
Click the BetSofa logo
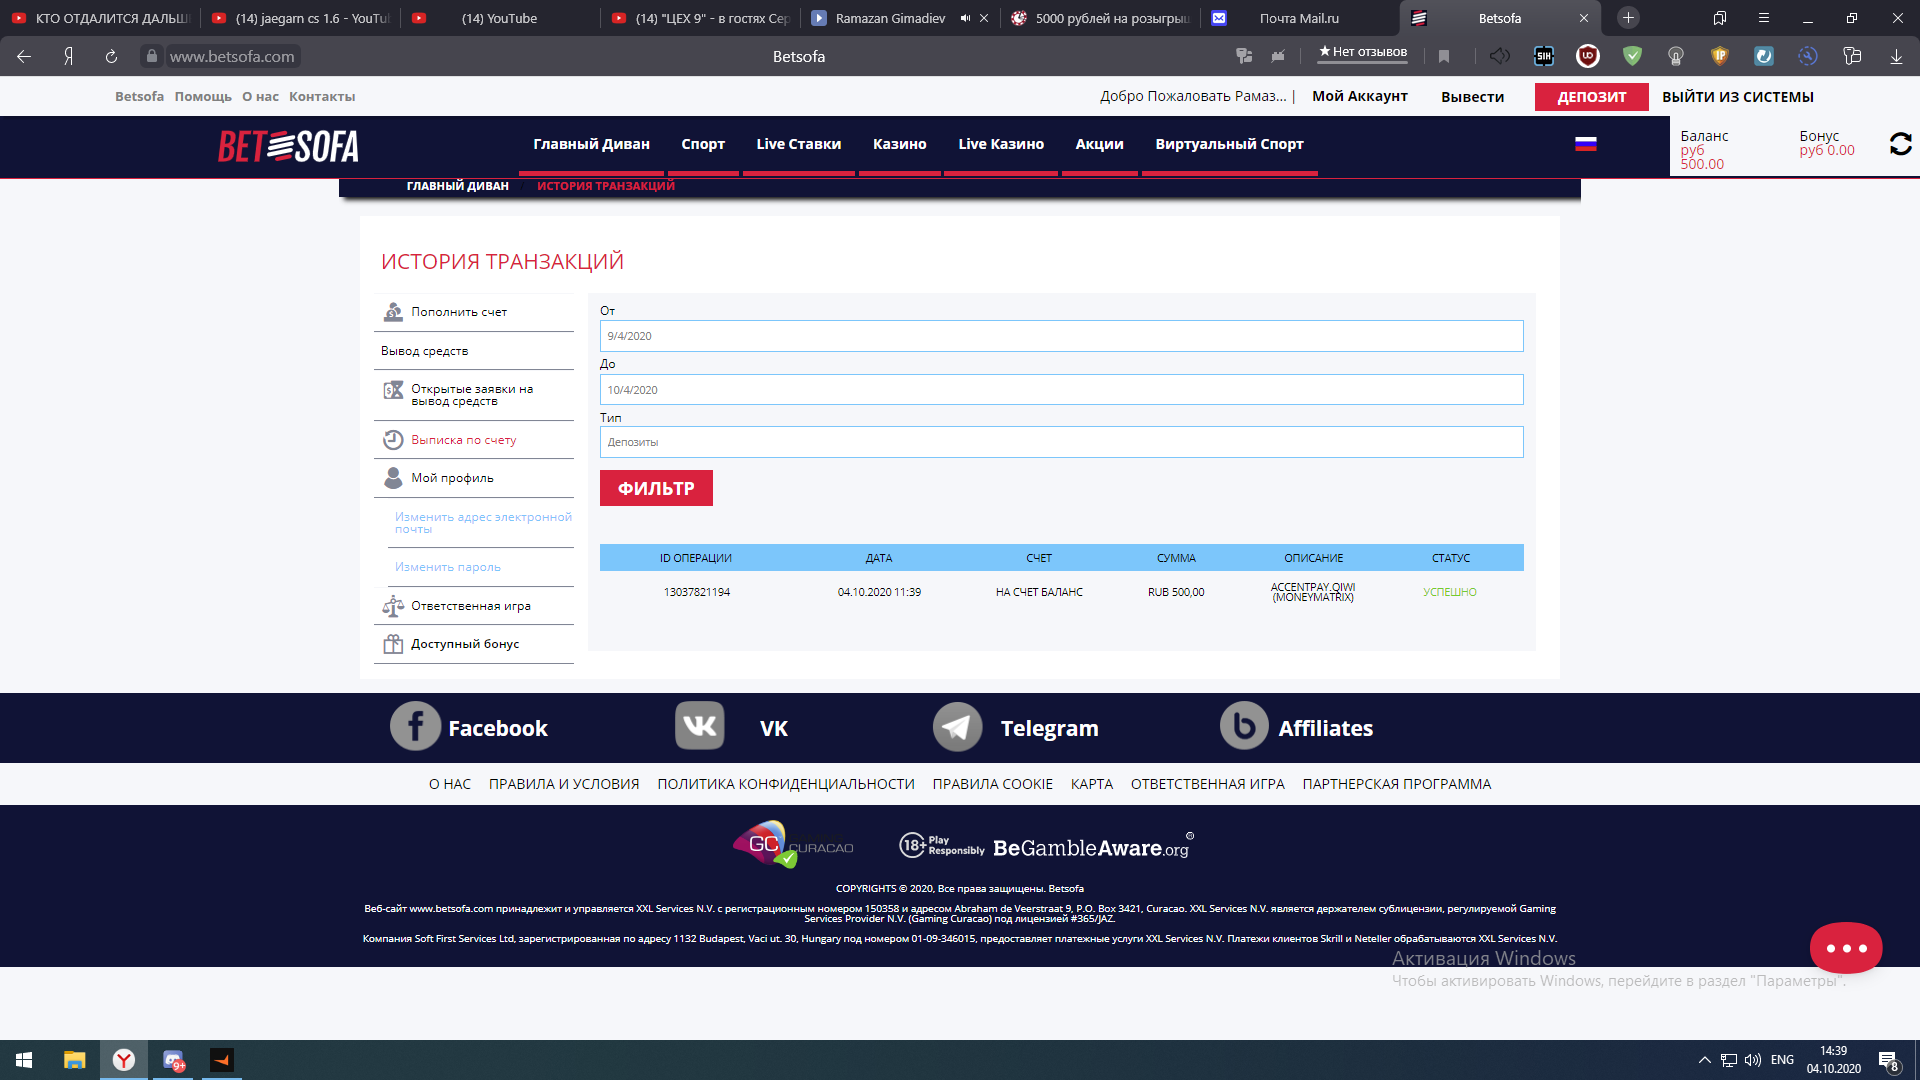(x=288, y=146)
